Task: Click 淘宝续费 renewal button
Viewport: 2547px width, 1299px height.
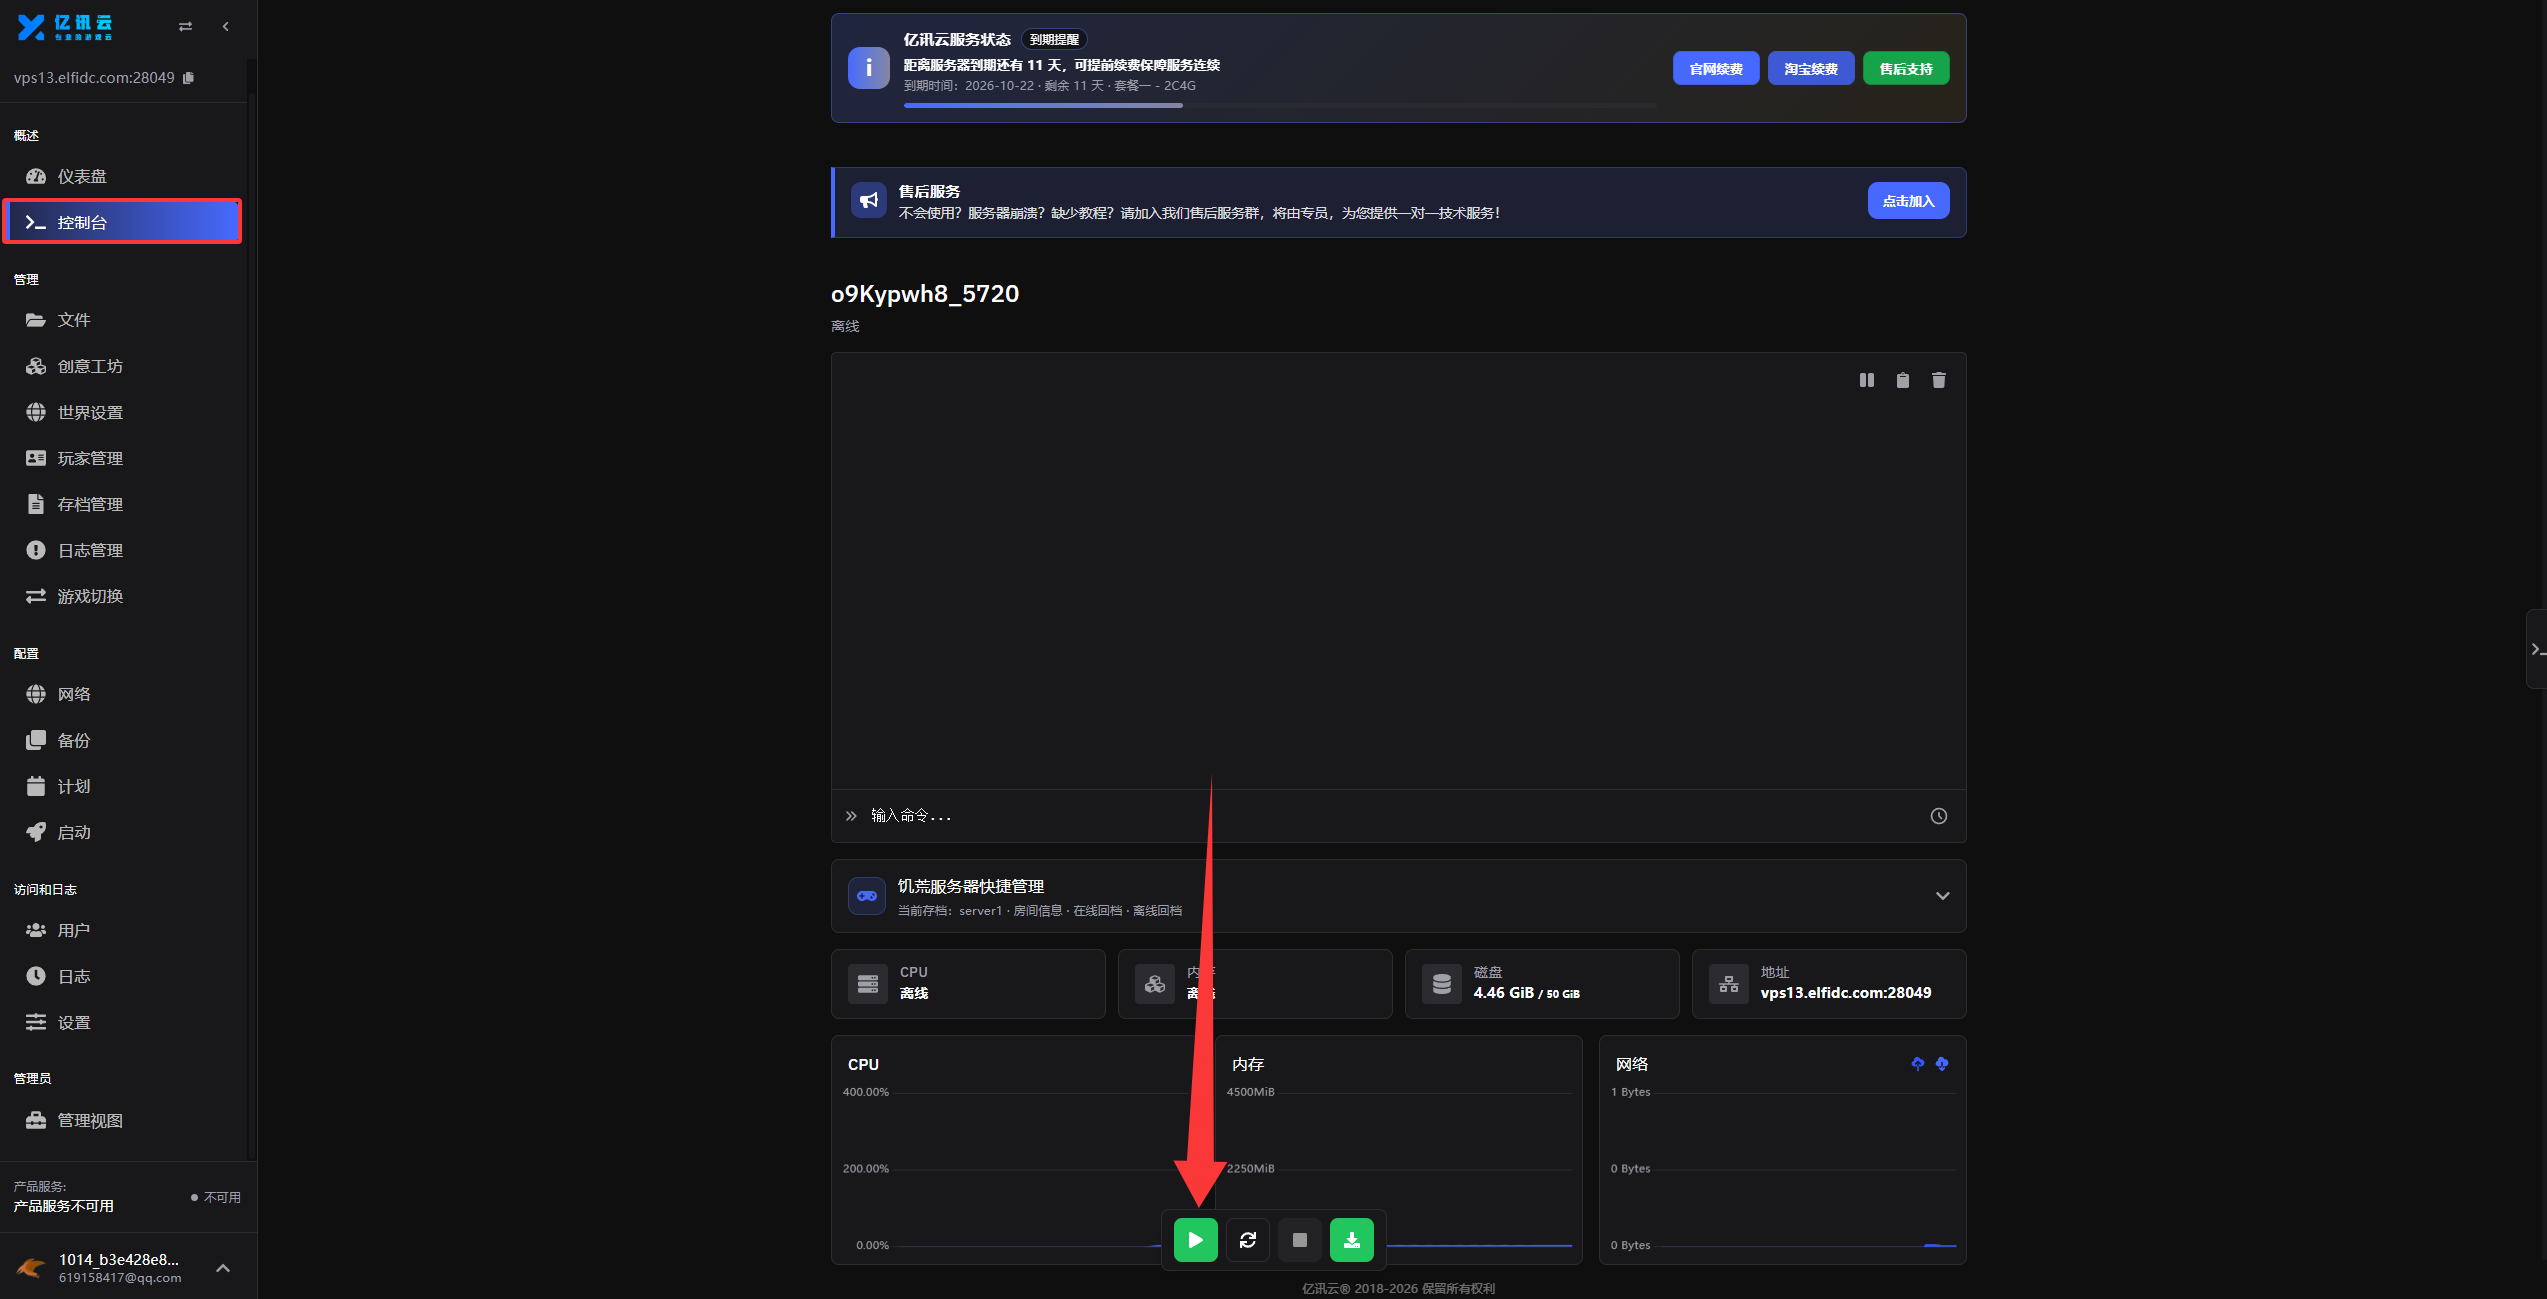Action: [1810, 69]
